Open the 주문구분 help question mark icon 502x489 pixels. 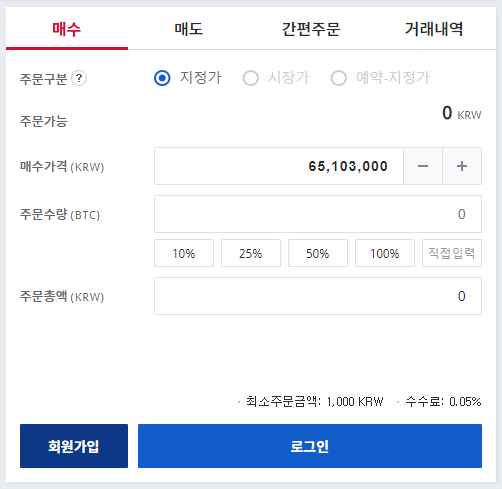(79, 79)
